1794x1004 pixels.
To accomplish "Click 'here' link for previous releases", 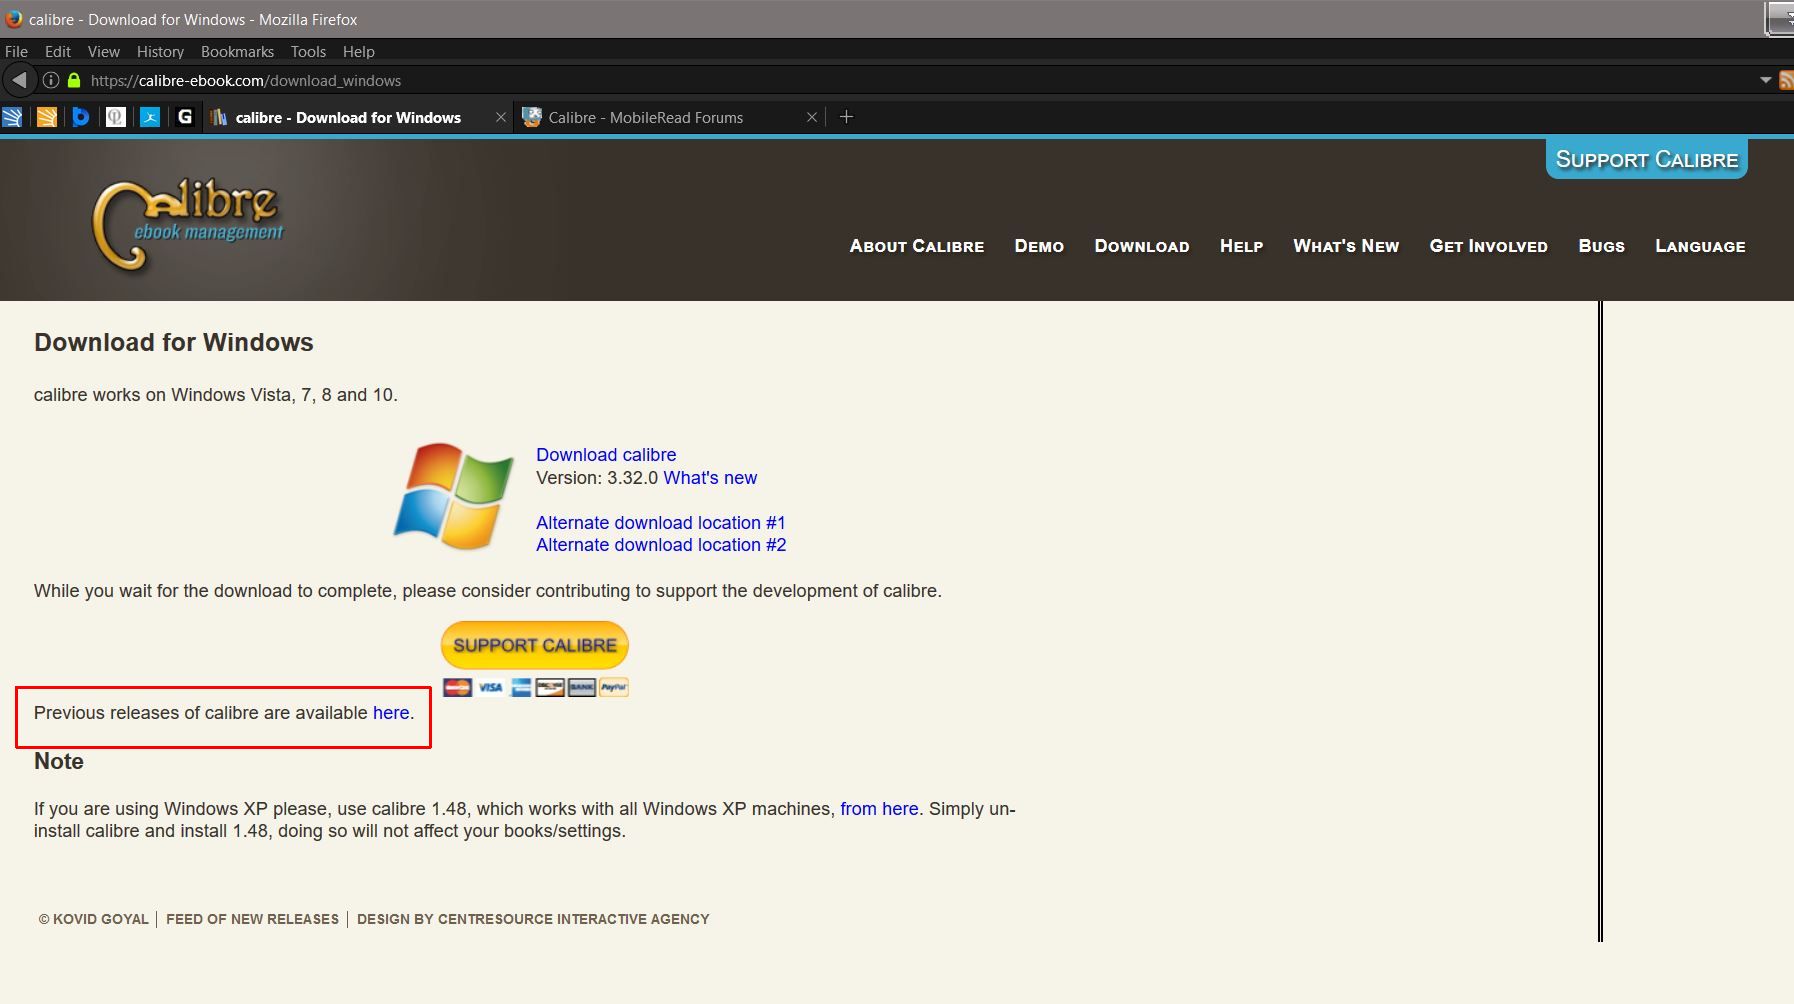I will coord(391,713).
